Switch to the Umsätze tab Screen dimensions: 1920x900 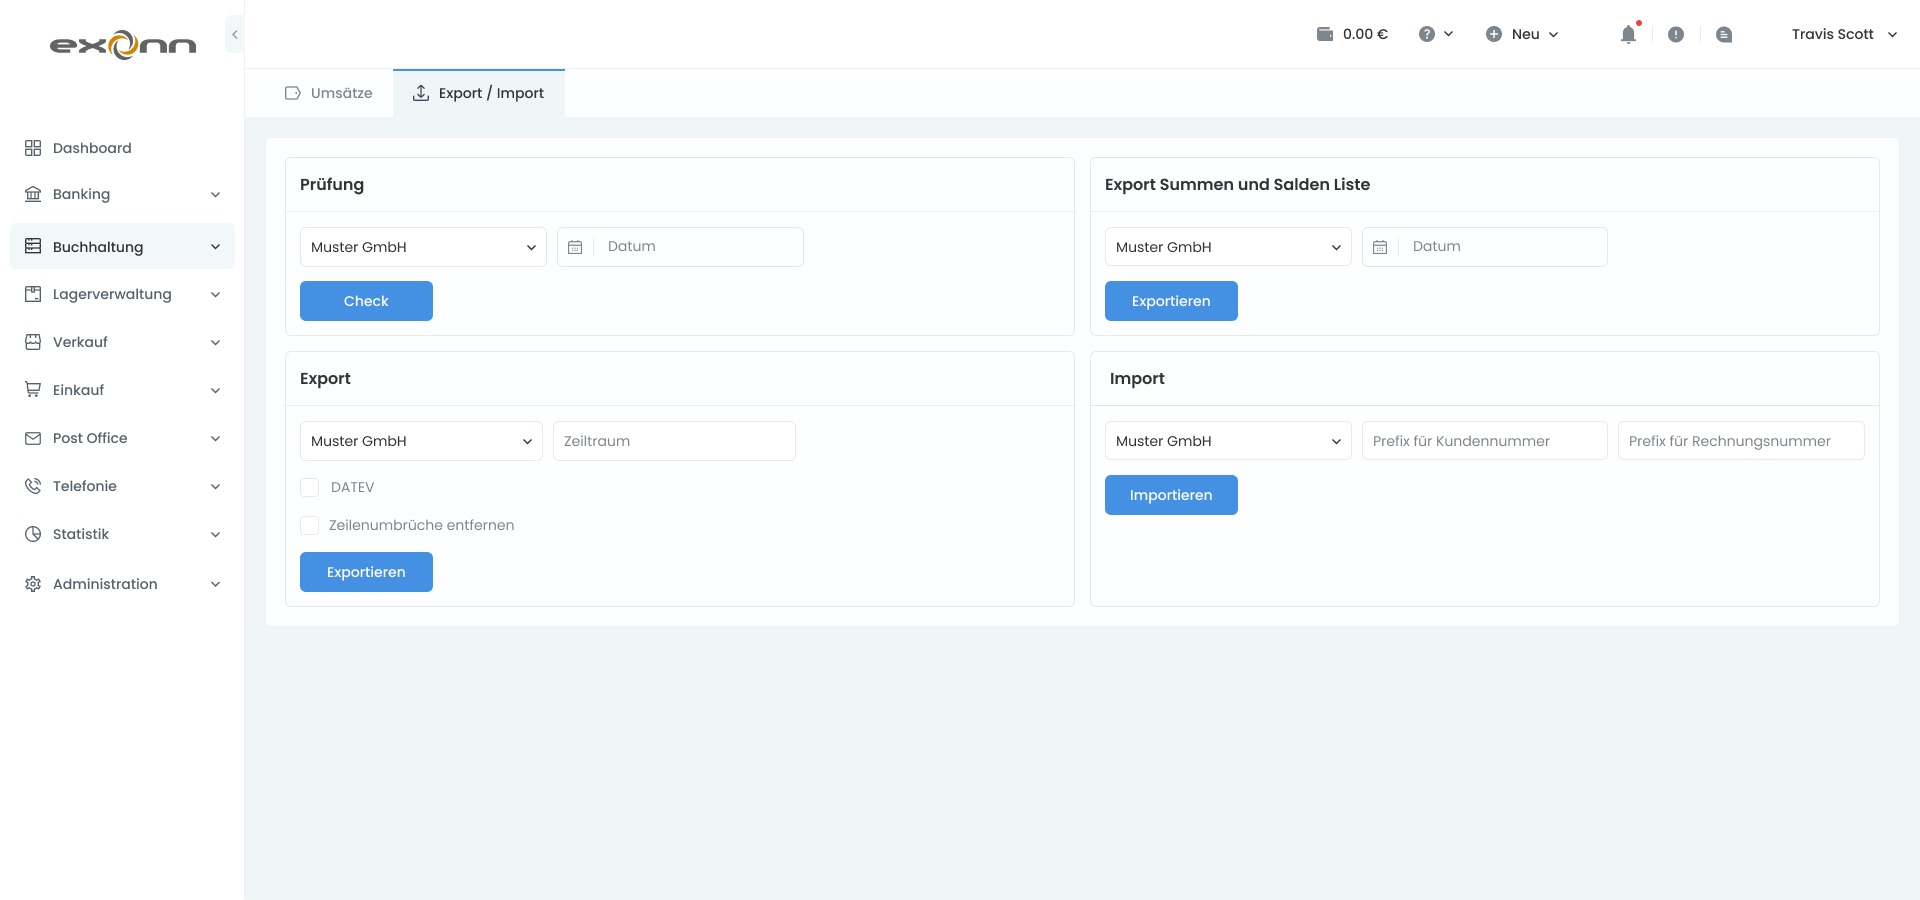329,93
